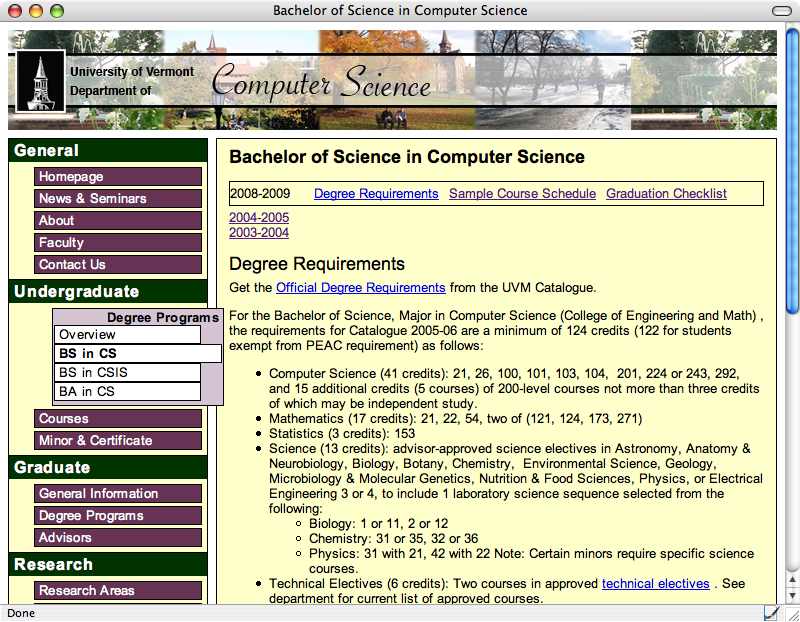Click the UVM tower logo image
The width and height of the screenshot is (800, 622).
click(x=41, y=81)
